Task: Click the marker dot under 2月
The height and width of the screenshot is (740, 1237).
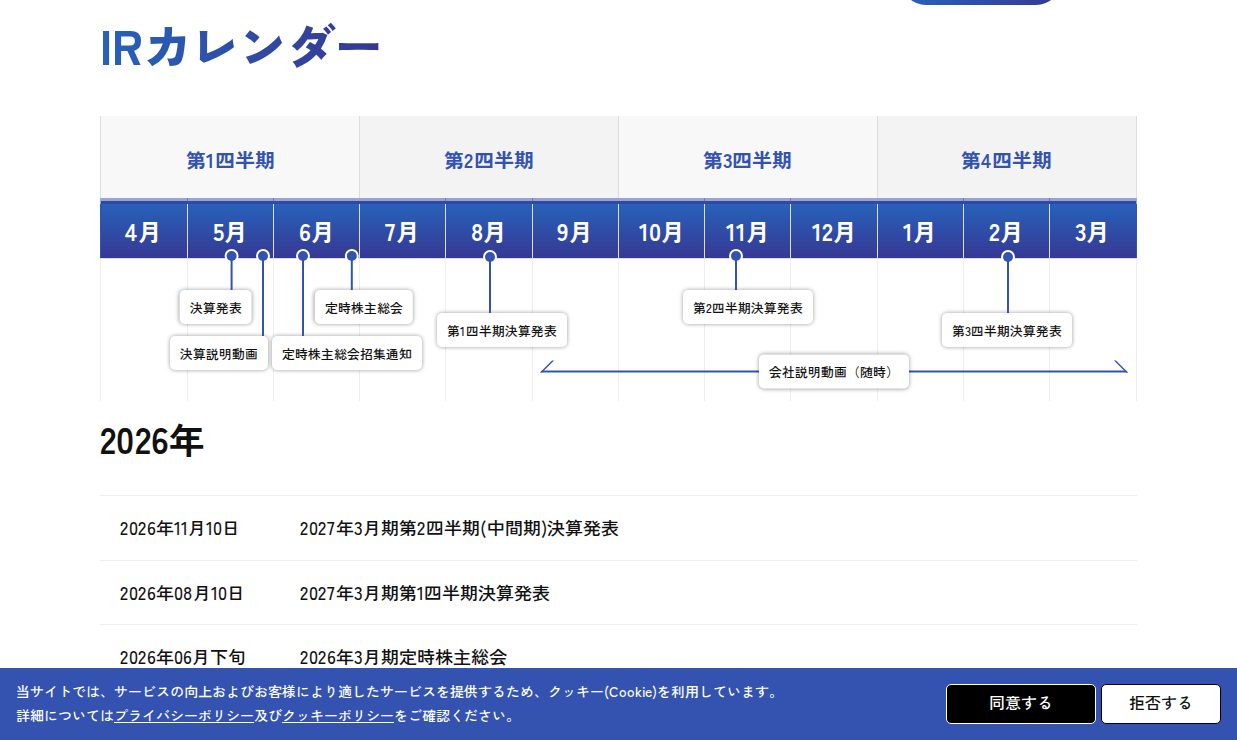Action: click(x=1008, y=257)
